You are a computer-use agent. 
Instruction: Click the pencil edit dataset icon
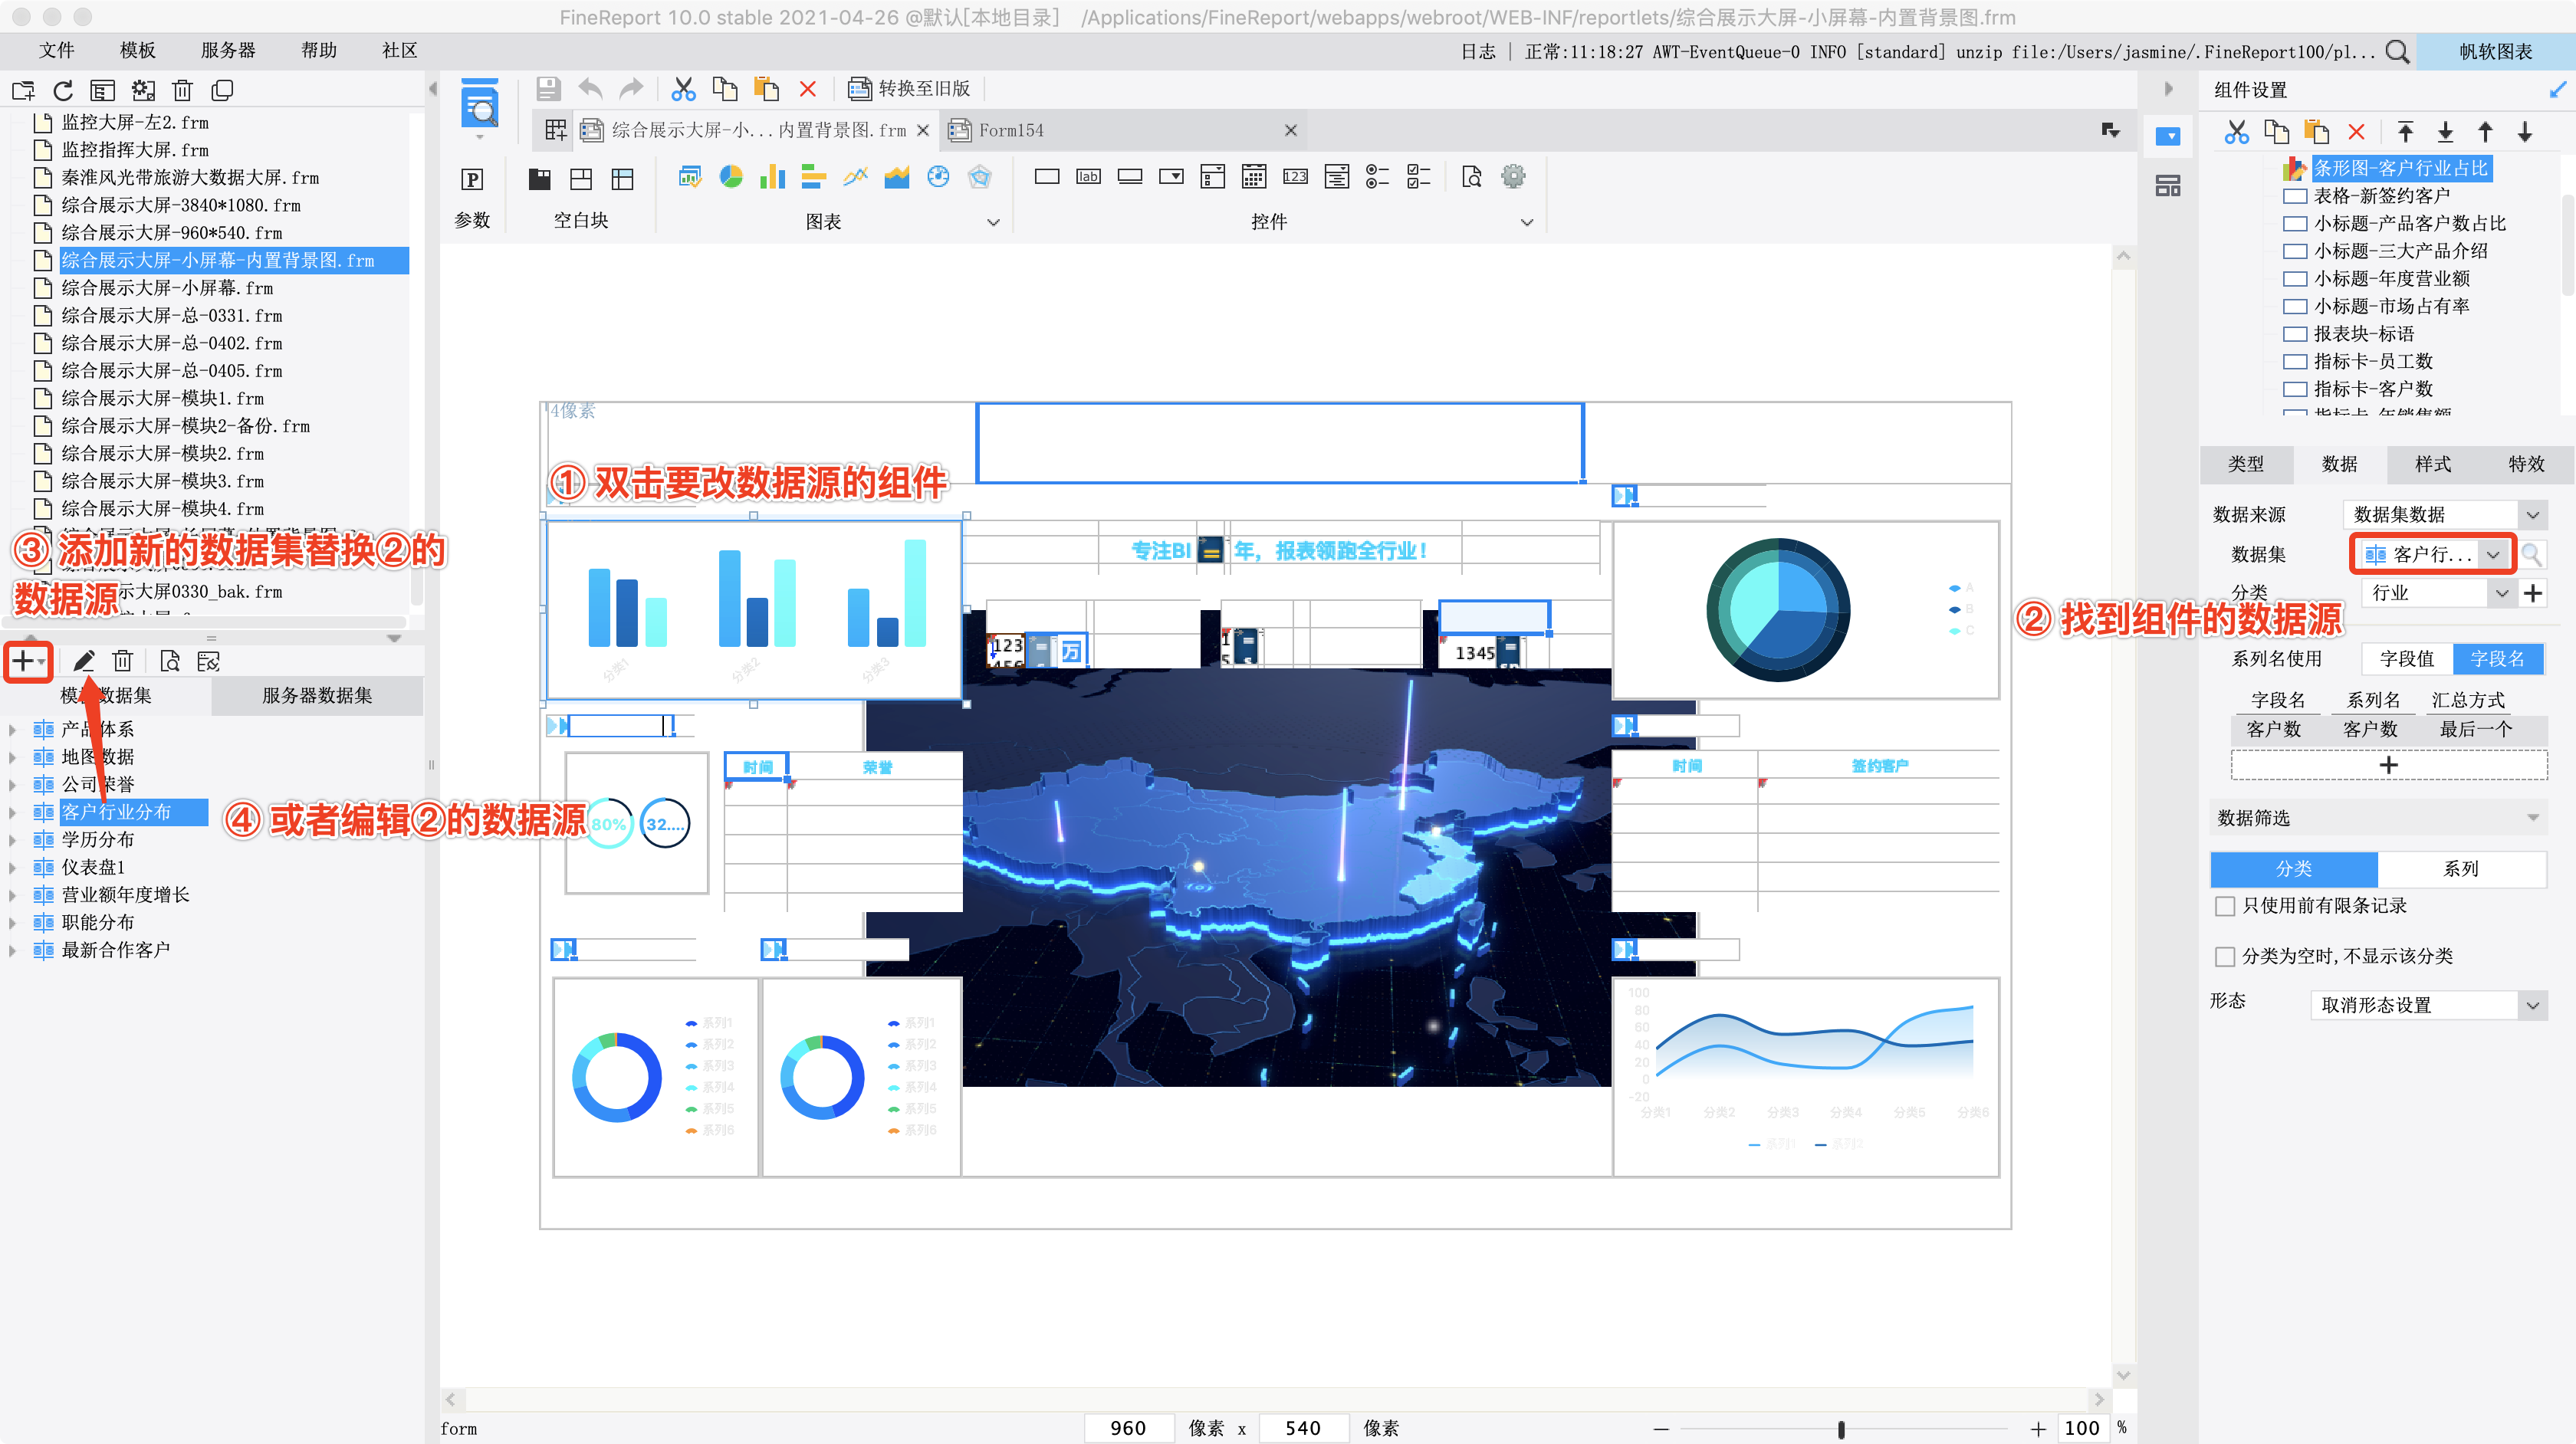(84, 661)
